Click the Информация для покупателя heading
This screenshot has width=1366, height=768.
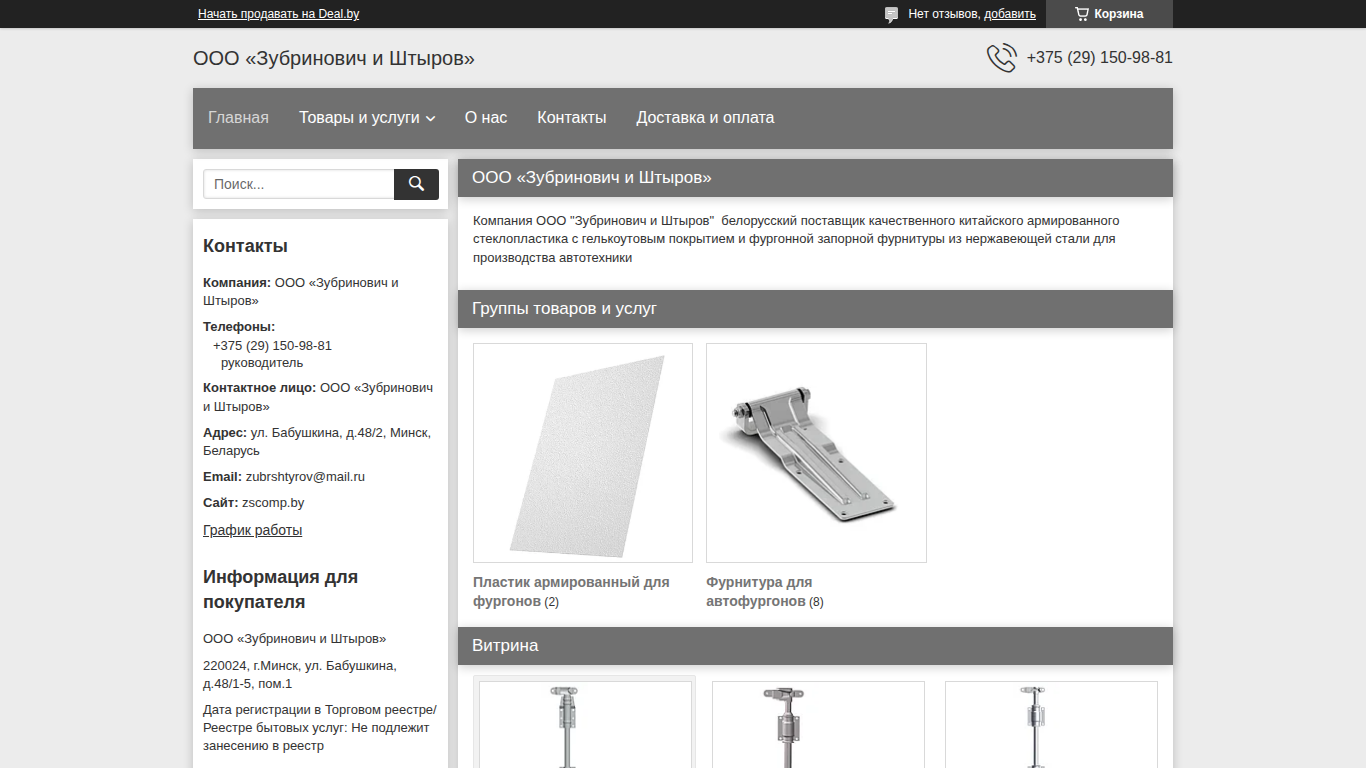281,590
